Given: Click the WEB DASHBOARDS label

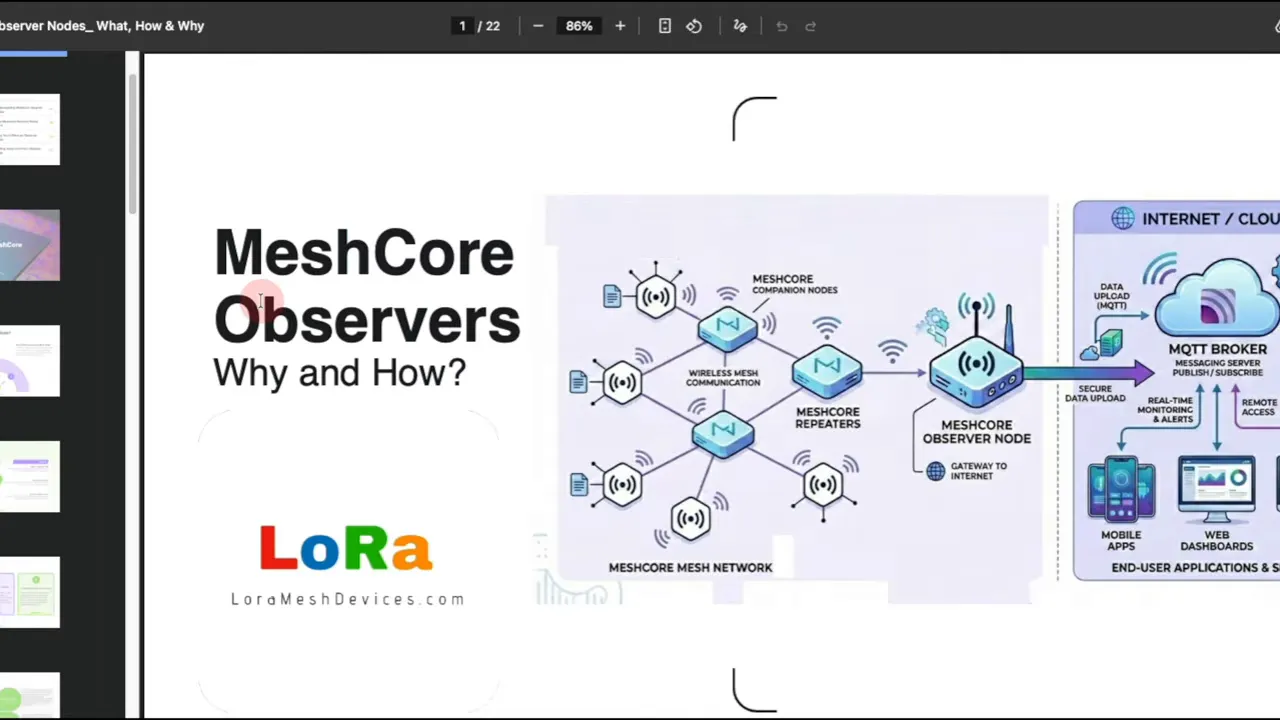Looking at the screenshot, I should tap(1217, 541).
